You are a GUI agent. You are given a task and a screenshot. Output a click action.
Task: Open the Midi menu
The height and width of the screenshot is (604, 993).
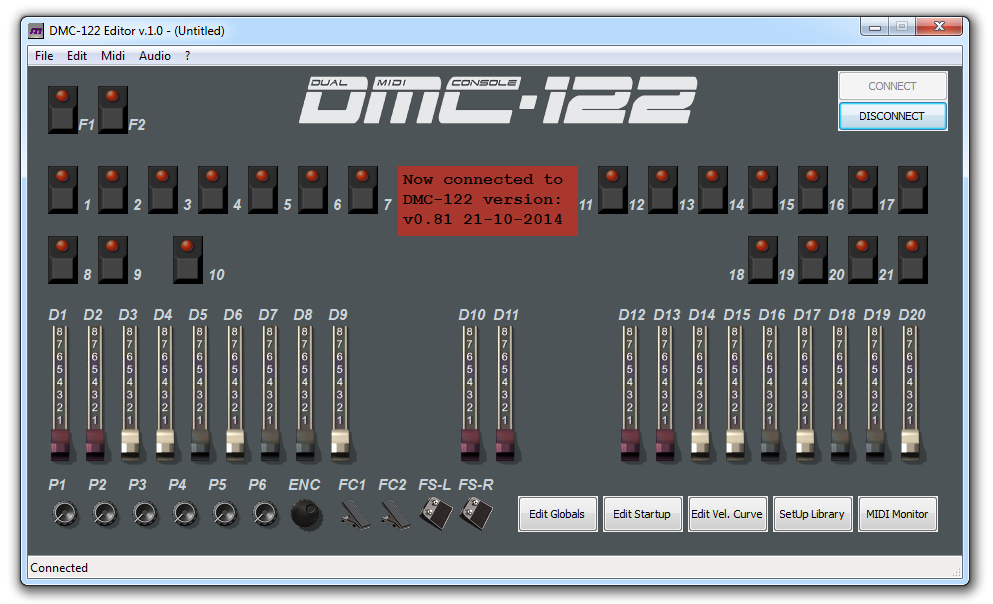[113, 56]
